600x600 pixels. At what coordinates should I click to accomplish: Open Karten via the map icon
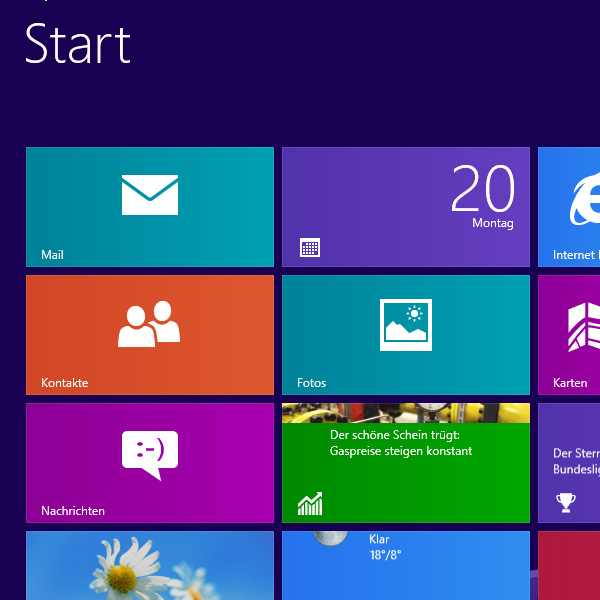point(584,326)
